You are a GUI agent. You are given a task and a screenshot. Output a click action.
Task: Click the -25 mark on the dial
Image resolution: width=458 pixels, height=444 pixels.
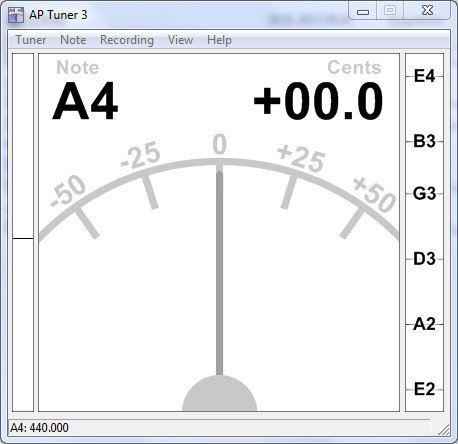141,155
